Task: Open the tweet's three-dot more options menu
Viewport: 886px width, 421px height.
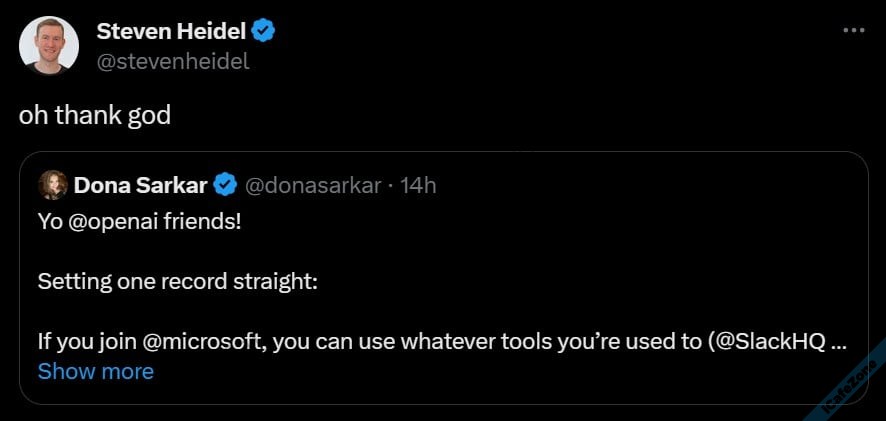Action: point(852,30)
